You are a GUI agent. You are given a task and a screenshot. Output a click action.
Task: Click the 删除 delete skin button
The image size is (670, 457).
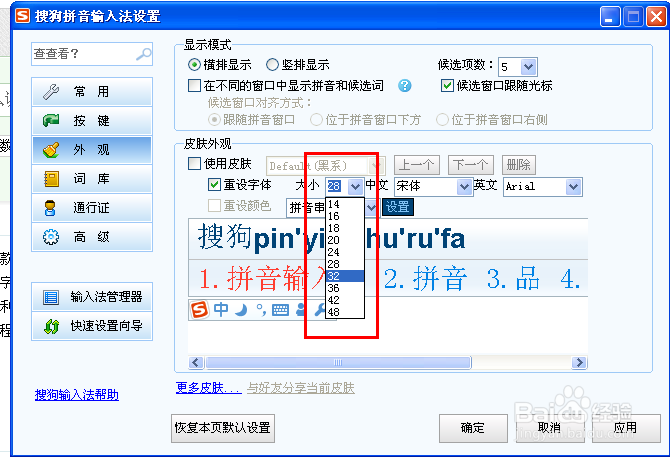click(519, 165)
